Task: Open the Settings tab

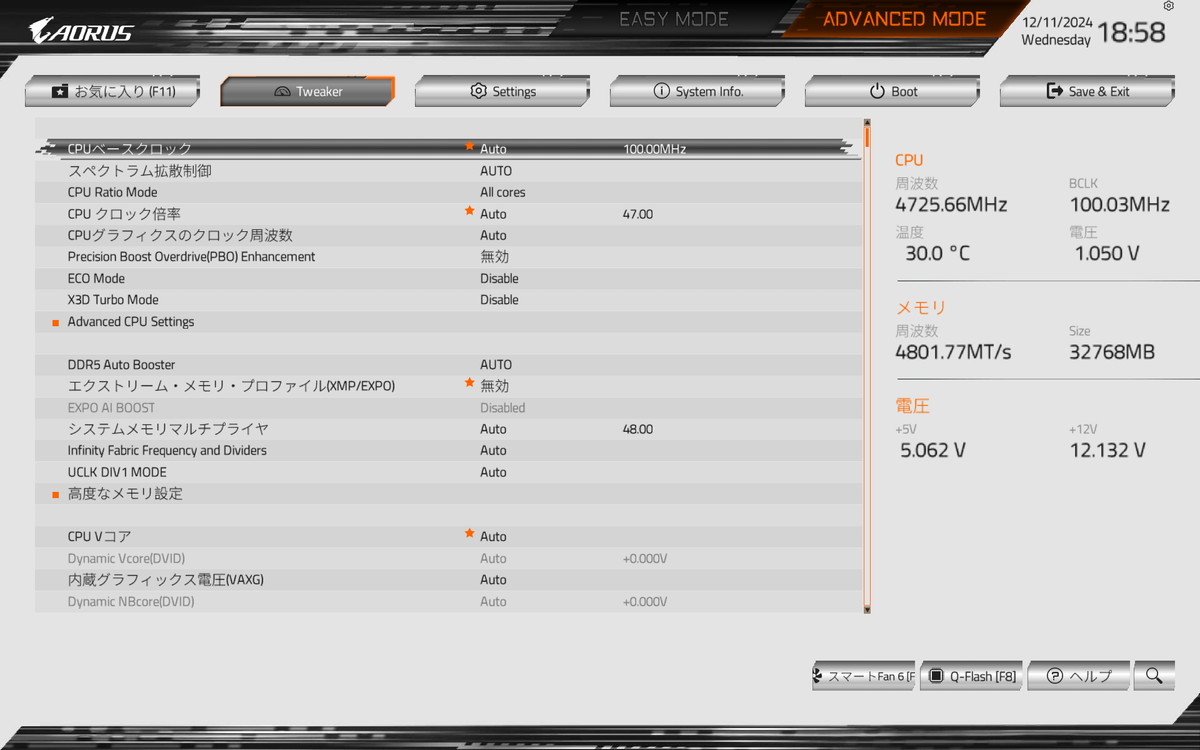Action: [502, 91]
